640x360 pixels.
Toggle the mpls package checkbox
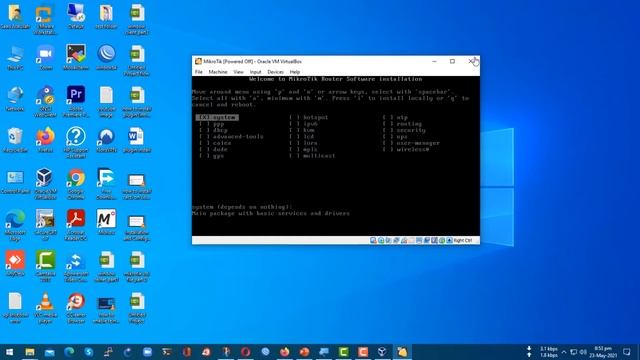click(x=294, y=149)
